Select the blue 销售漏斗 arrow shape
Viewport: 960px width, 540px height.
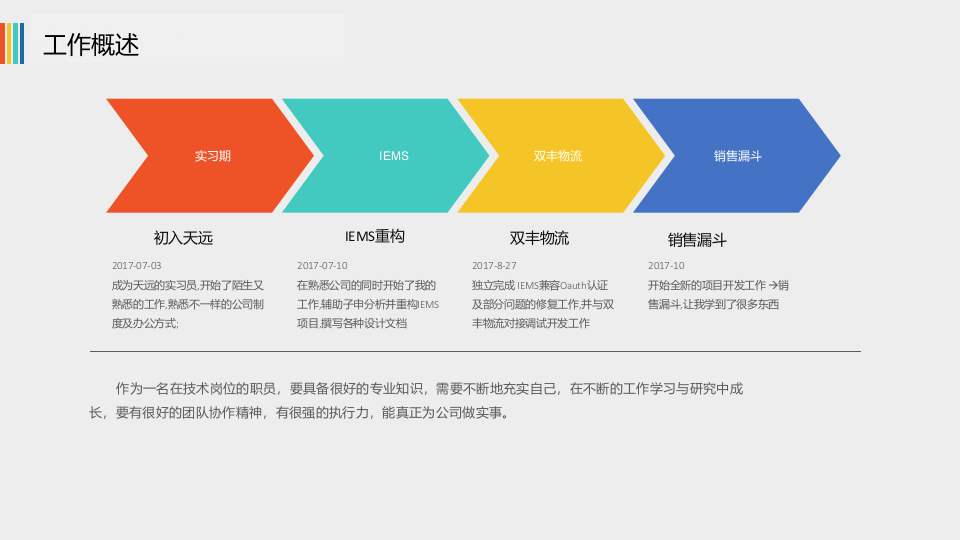point(737,156)
